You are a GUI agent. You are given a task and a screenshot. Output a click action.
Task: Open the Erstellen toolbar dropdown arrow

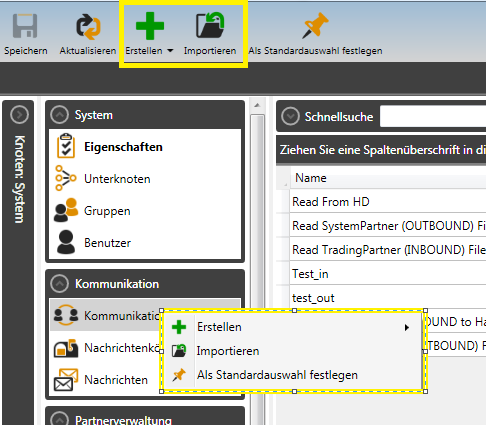click(170, 51)
